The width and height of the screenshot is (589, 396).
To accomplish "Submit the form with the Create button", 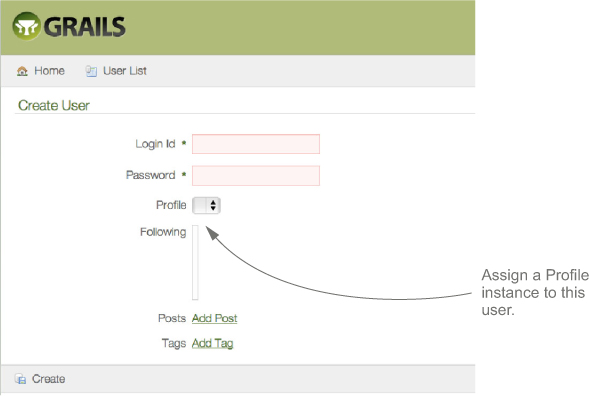I will pyautogui.click(x=48, y=379).
